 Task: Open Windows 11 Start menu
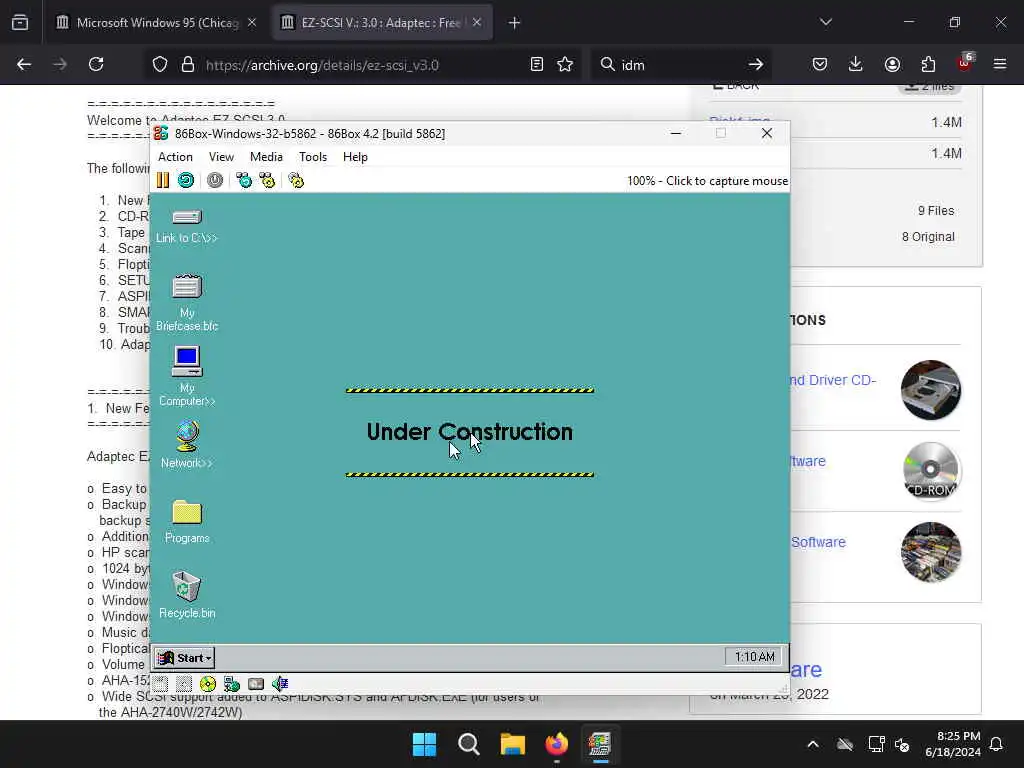coord(424,744)
